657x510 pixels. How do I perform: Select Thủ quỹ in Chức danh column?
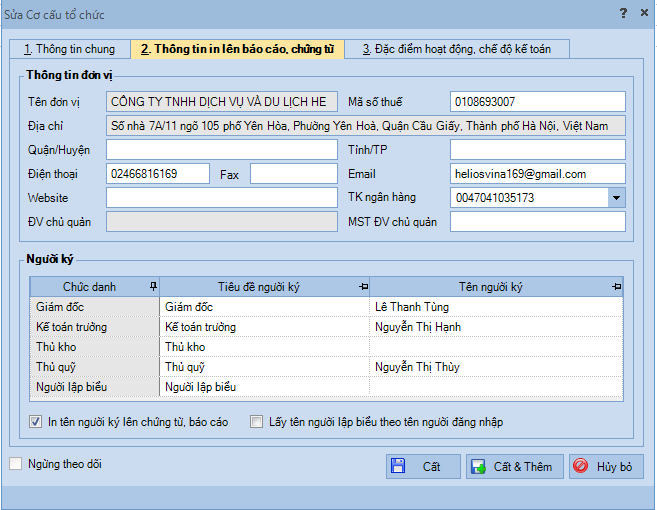point(95,367)
